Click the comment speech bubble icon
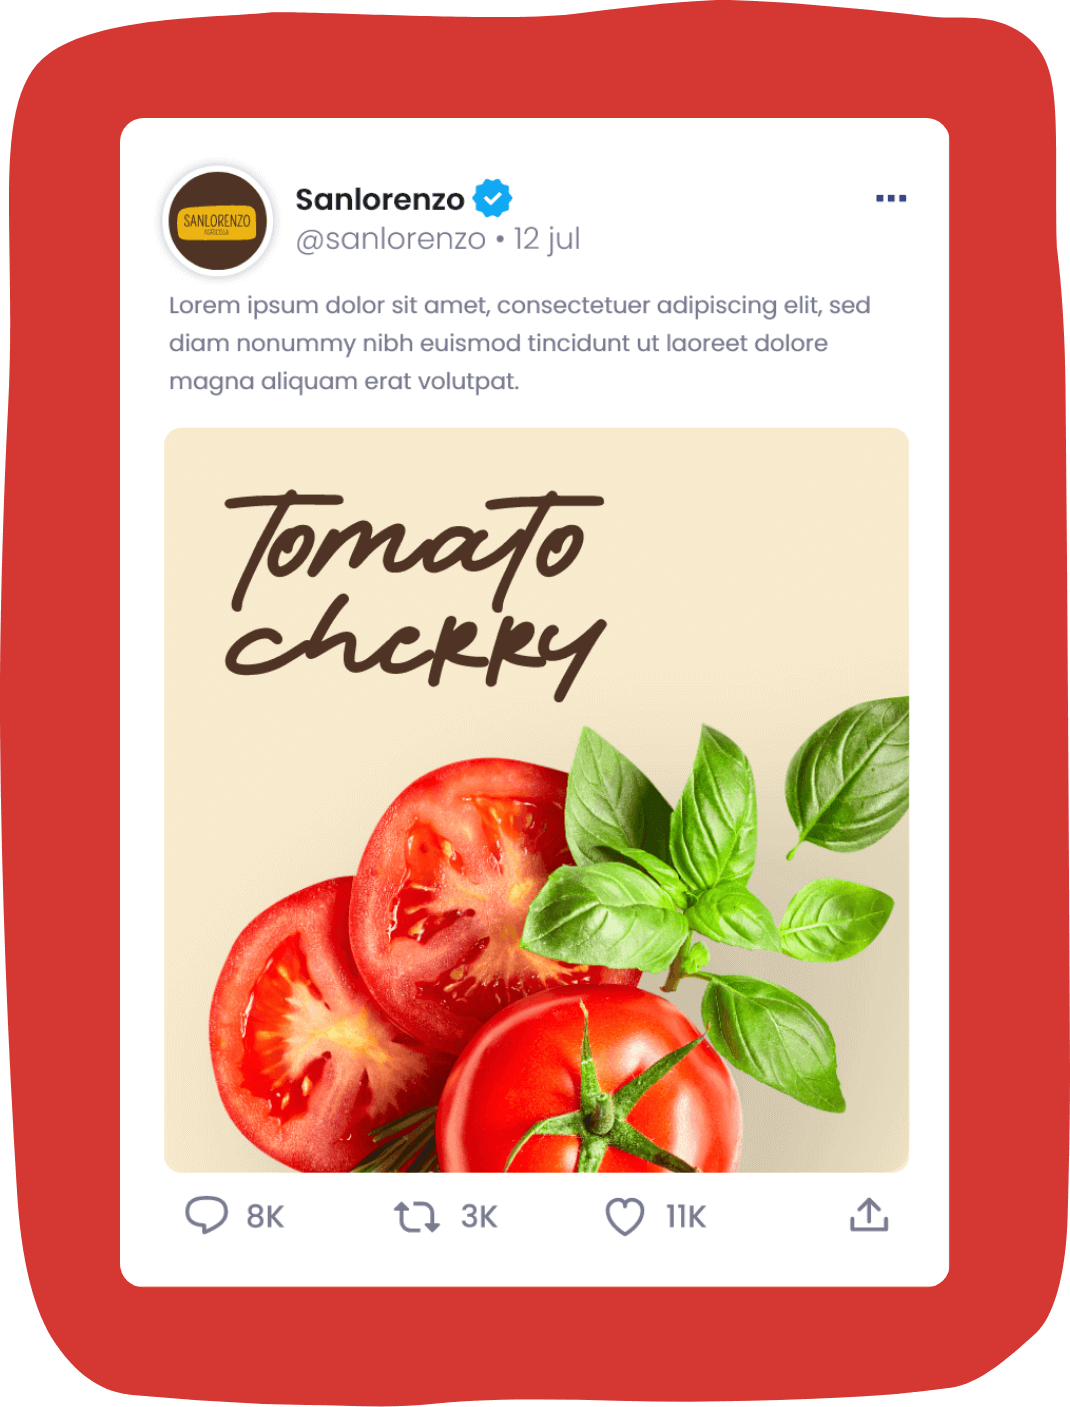 coord(206,1216)
